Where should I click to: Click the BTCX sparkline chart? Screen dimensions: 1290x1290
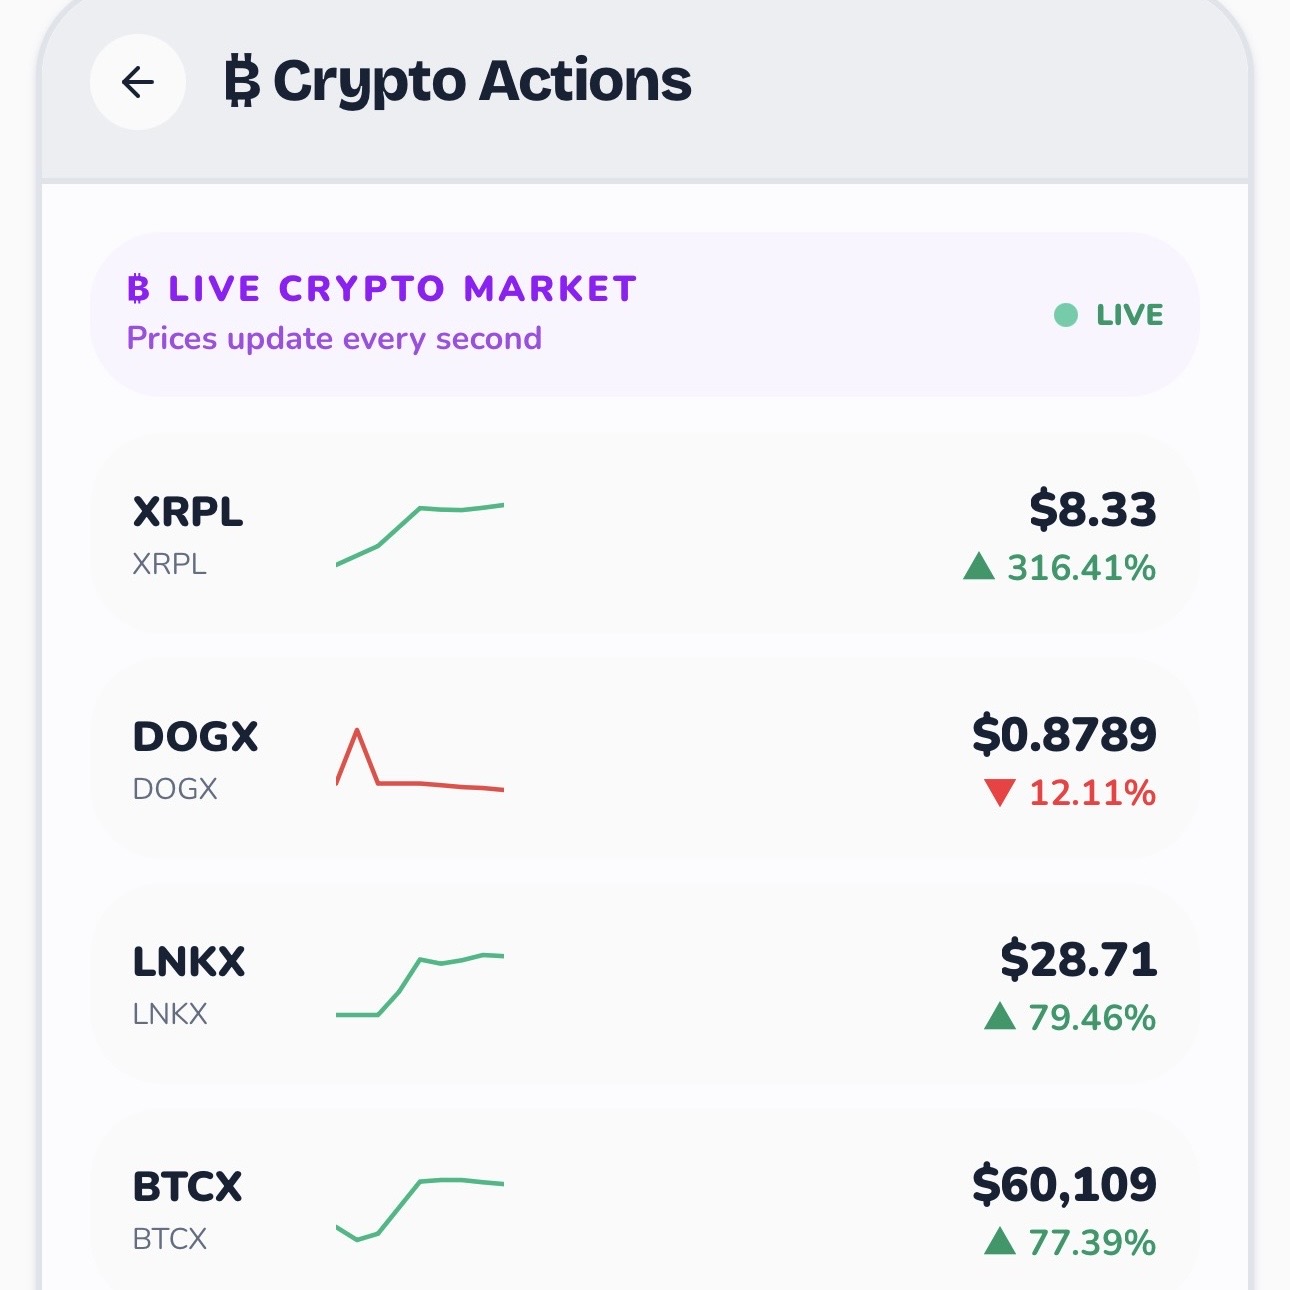(x=420, y=1210)
